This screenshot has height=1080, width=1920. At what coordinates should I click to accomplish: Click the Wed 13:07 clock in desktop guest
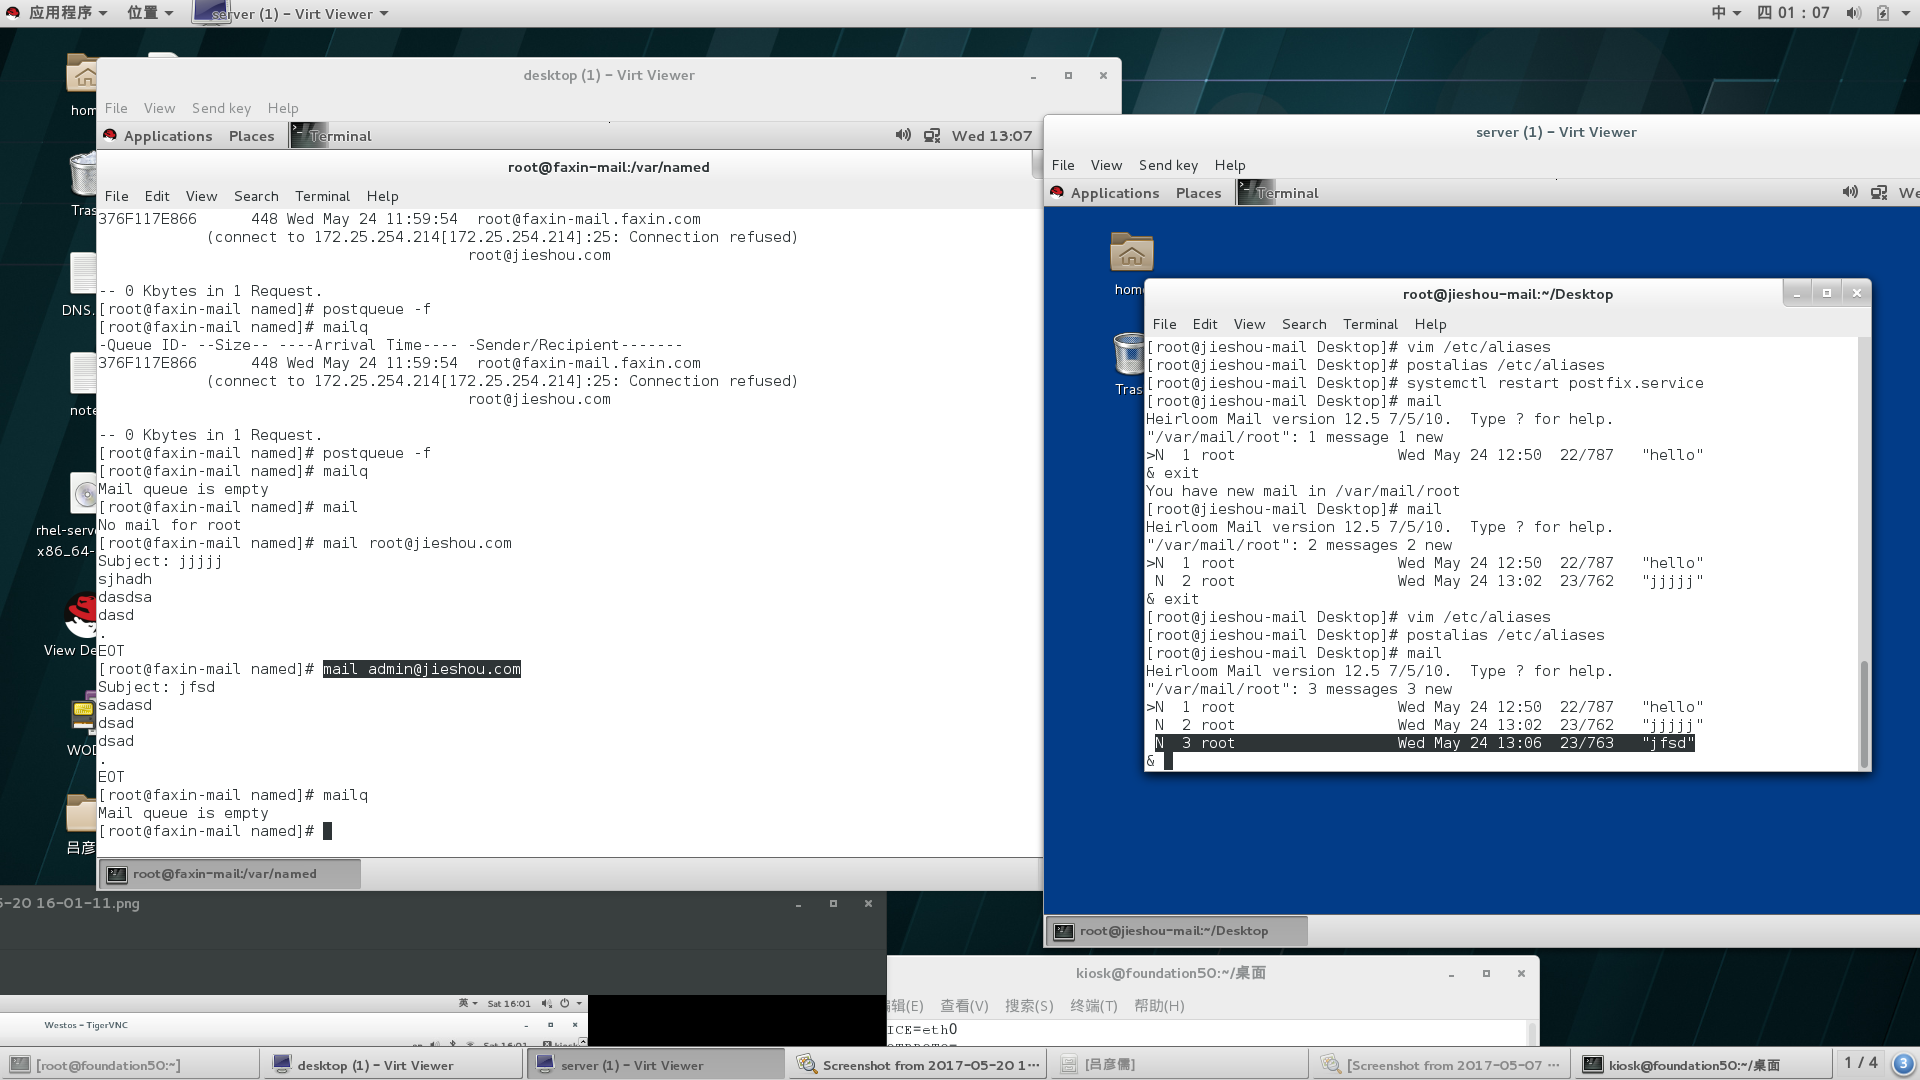(x=991, y=136)
